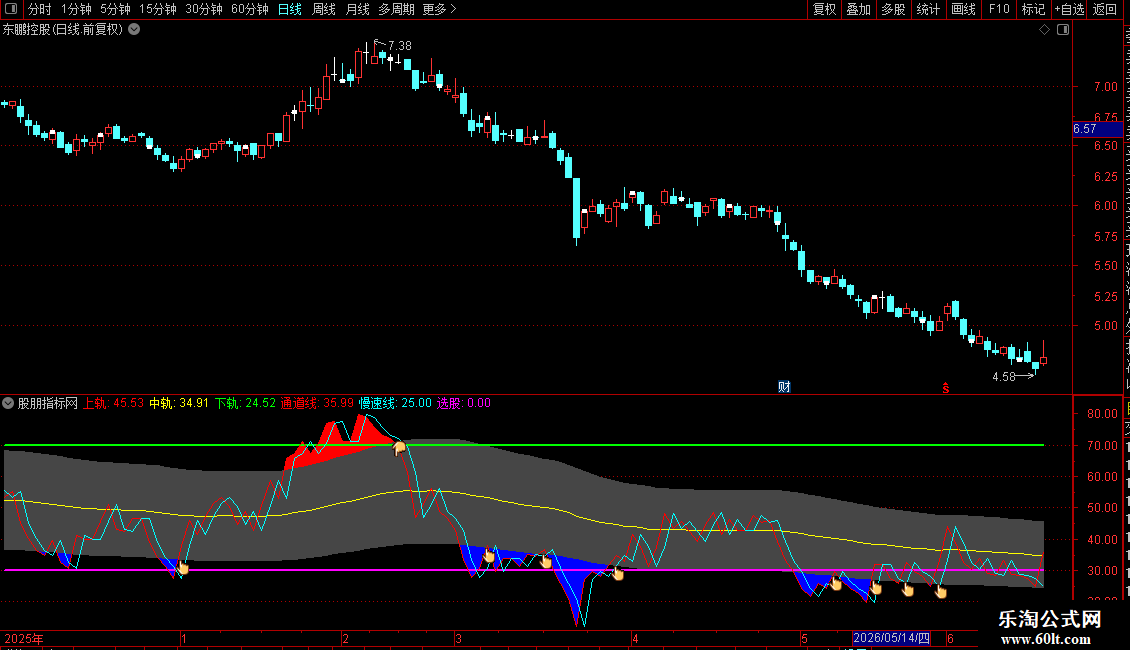The width and height of the screenshot is (1130, 650).
Task: Click the 返回 button
Action: pos(1105,9)
